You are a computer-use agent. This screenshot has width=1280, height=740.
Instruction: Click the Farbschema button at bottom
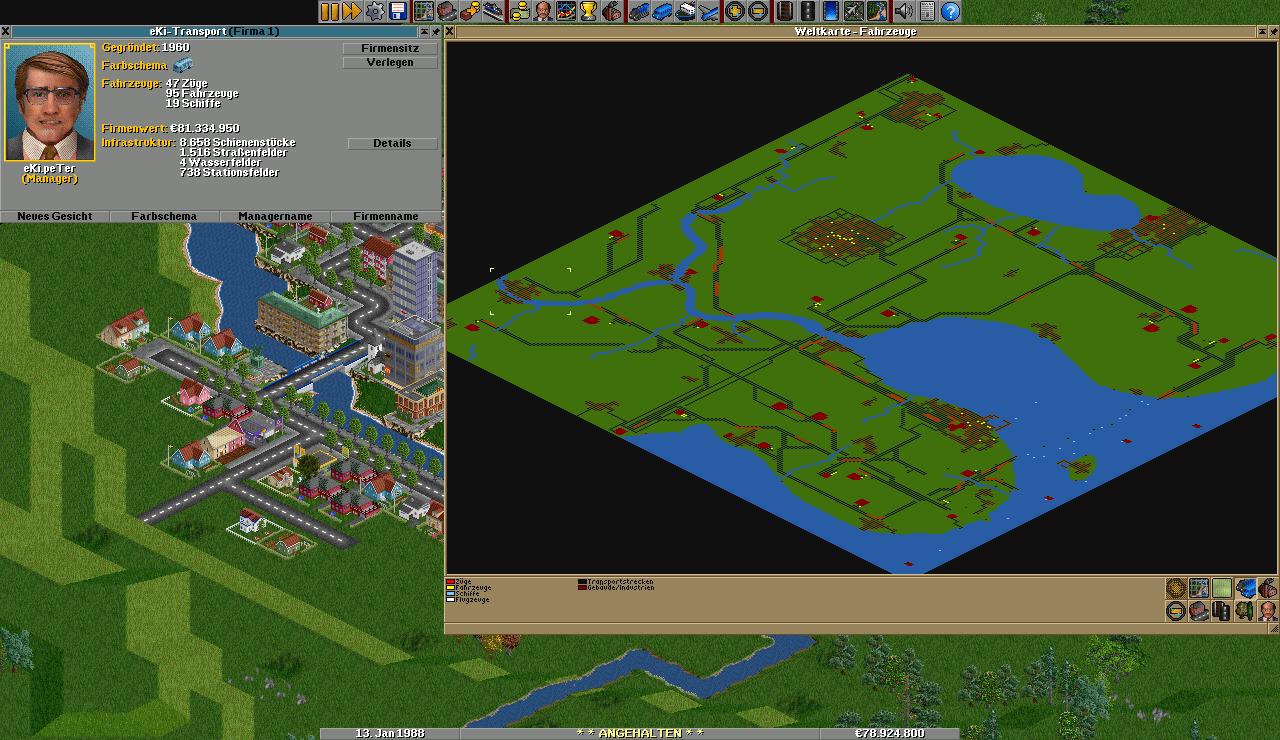[164, 217]
